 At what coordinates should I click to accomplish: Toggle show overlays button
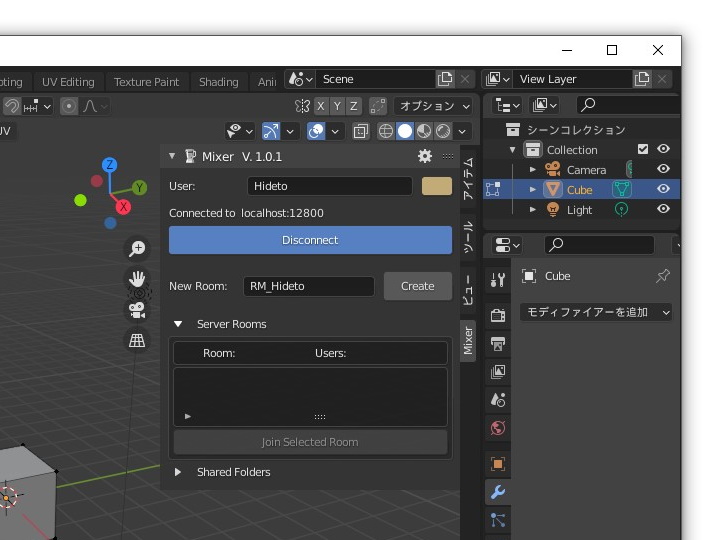click(316, 131)
